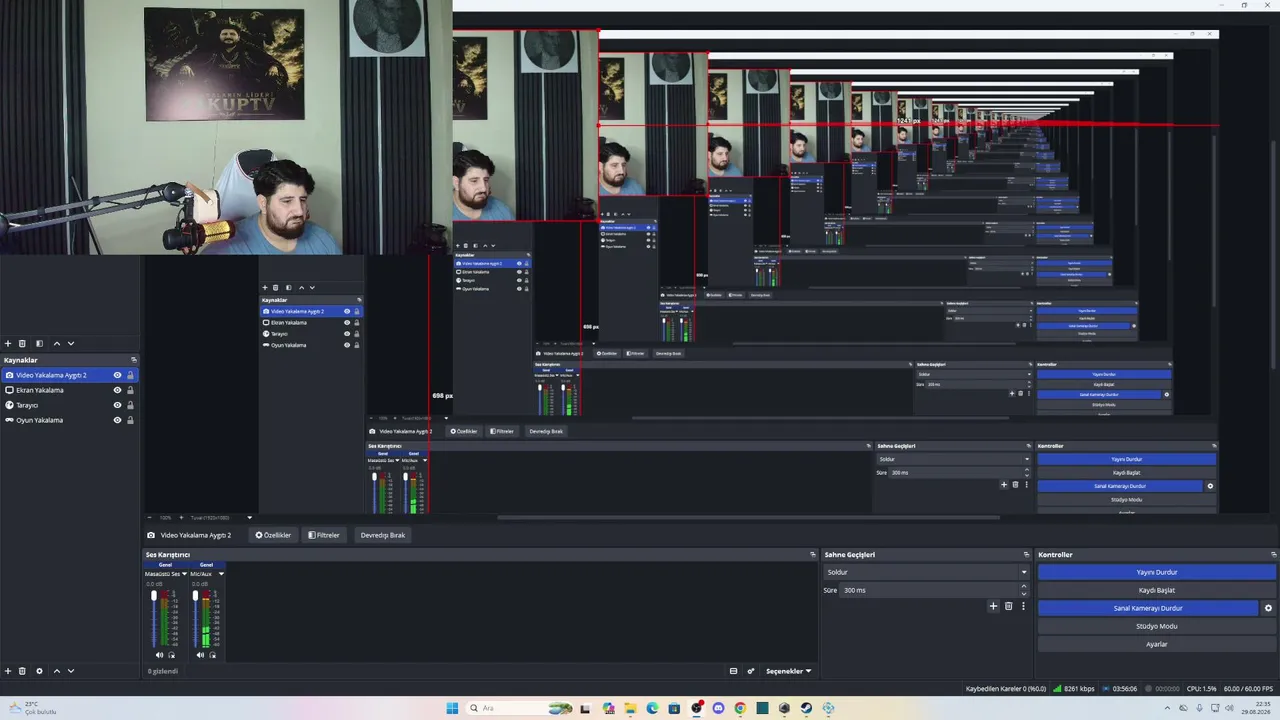Open the Seçenekler mixer options dropdown
This screenshot has height=720, width=1280.
pyautogui.click(x=788, y=671)
